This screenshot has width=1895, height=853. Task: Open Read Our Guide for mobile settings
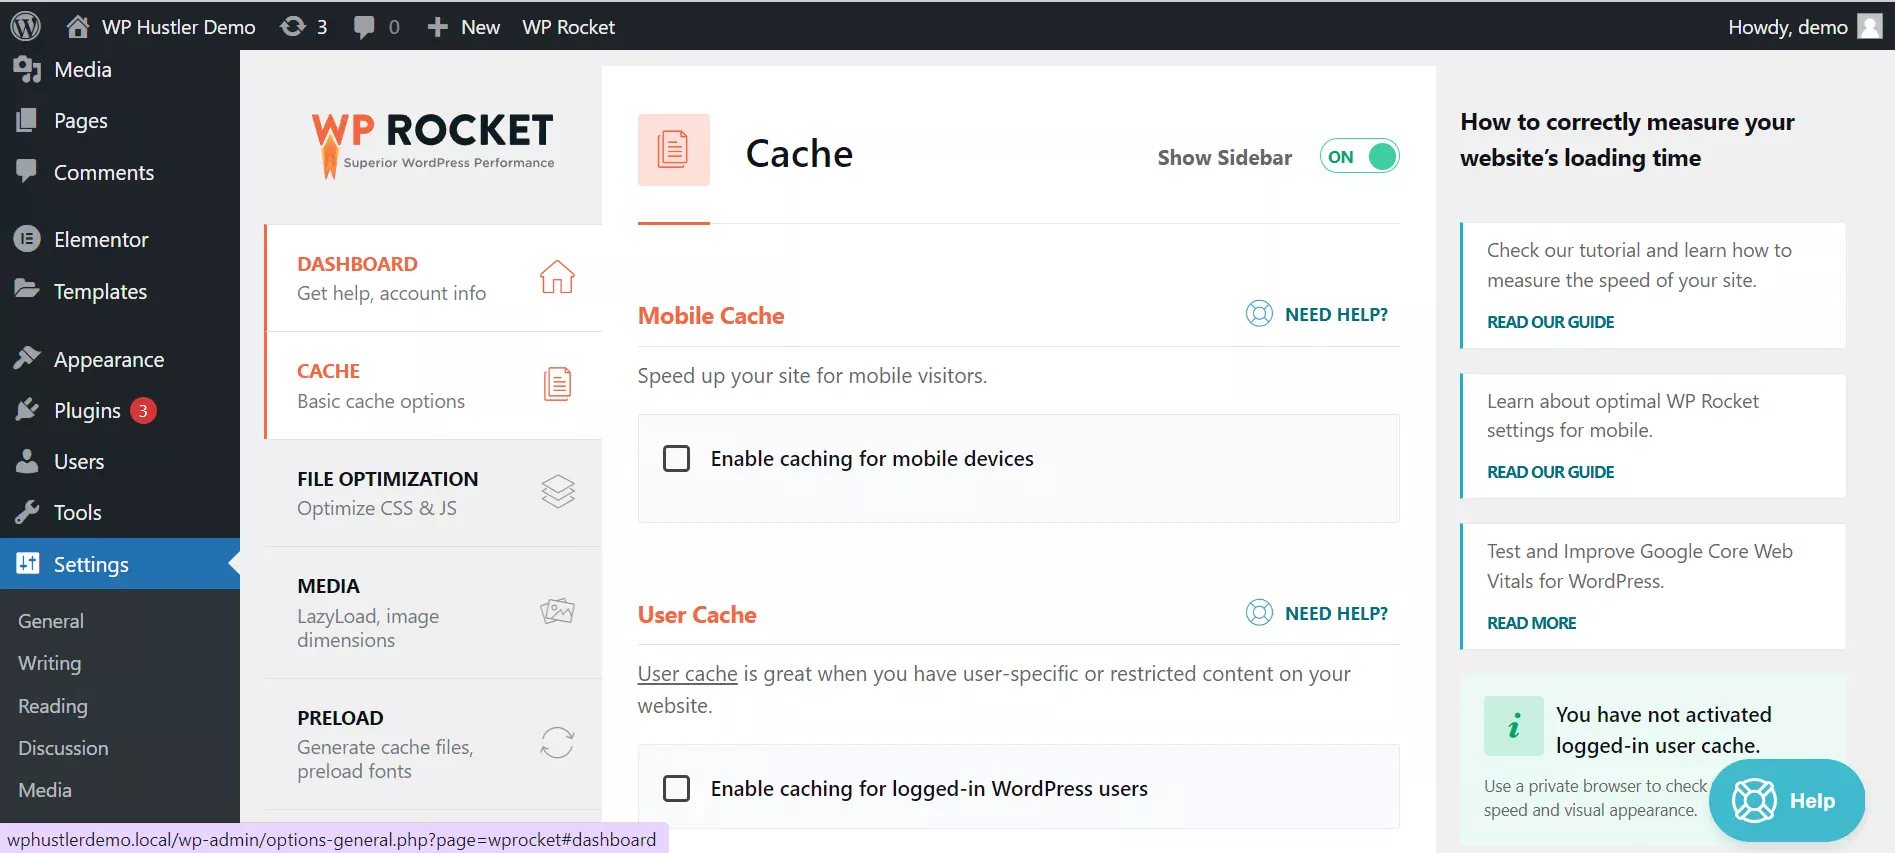1550,472
